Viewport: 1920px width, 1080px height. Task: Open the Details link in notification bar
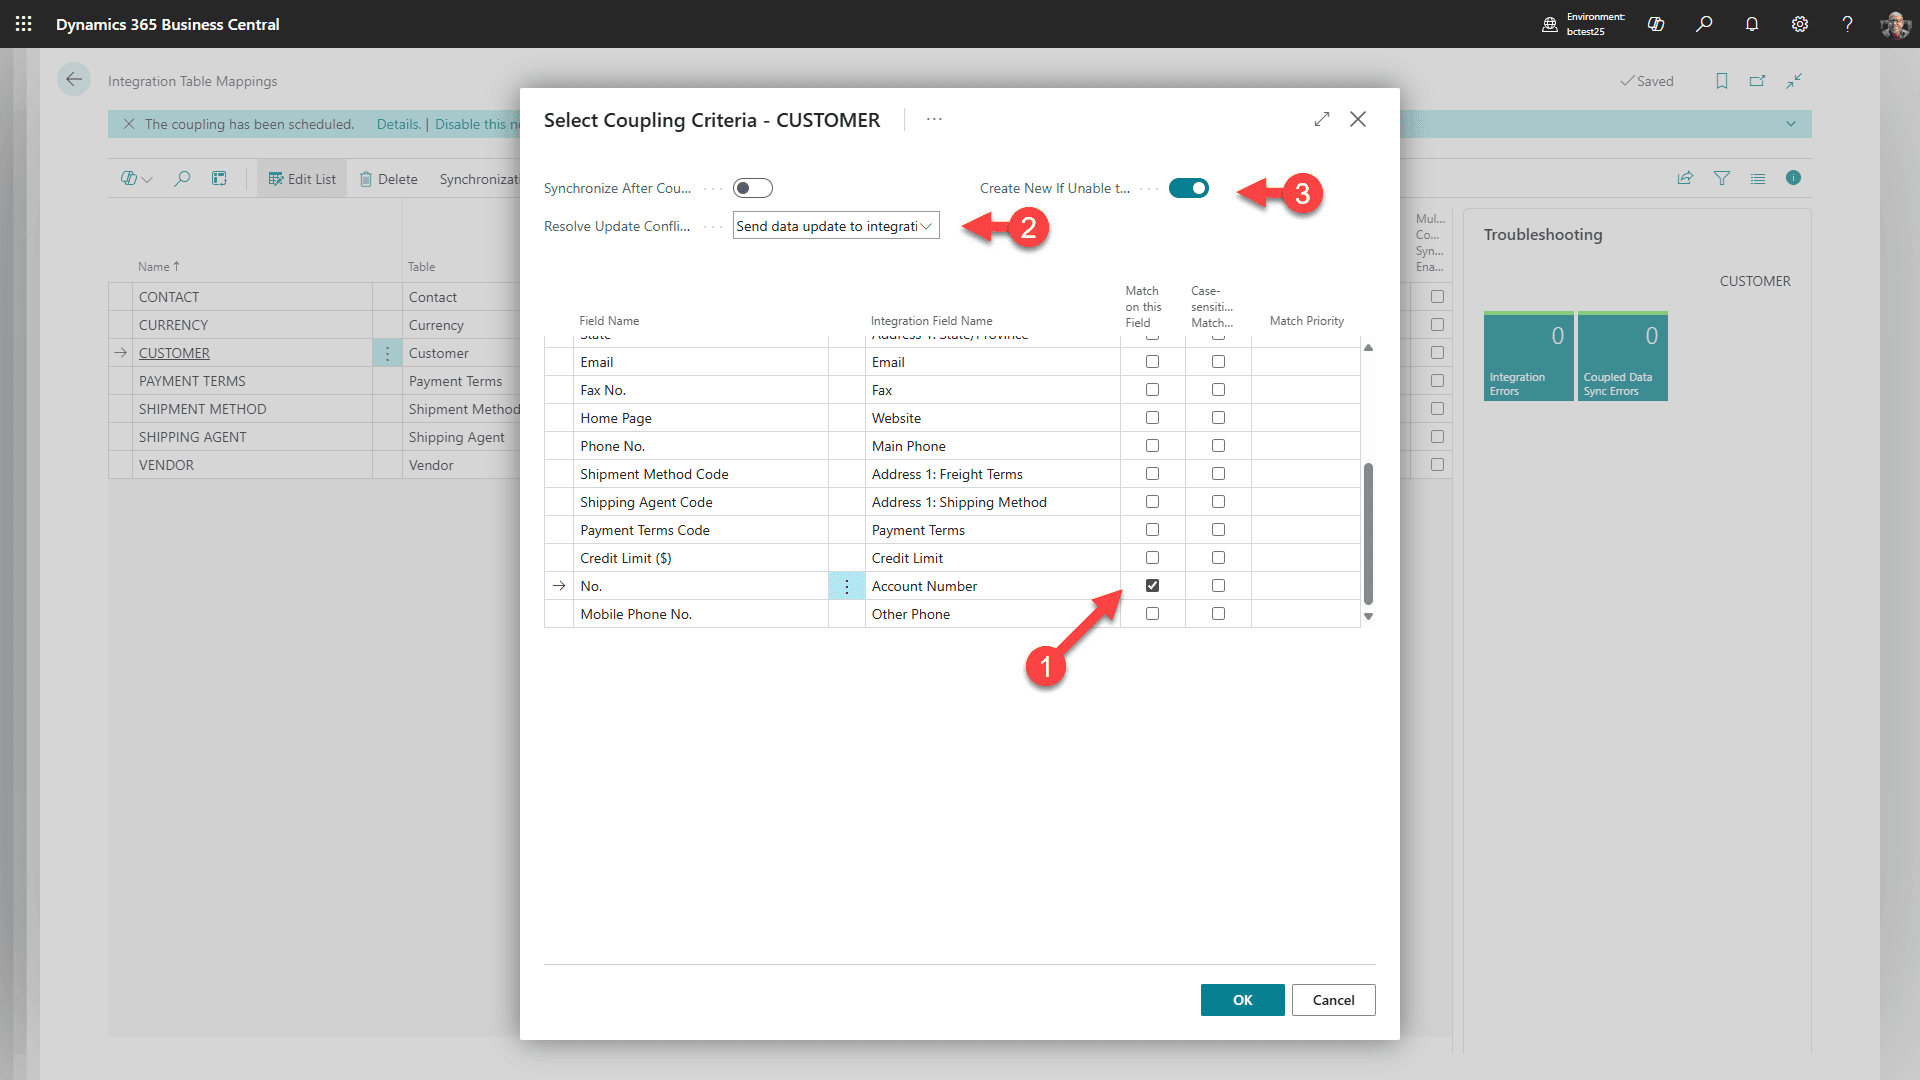pos(398,124)
